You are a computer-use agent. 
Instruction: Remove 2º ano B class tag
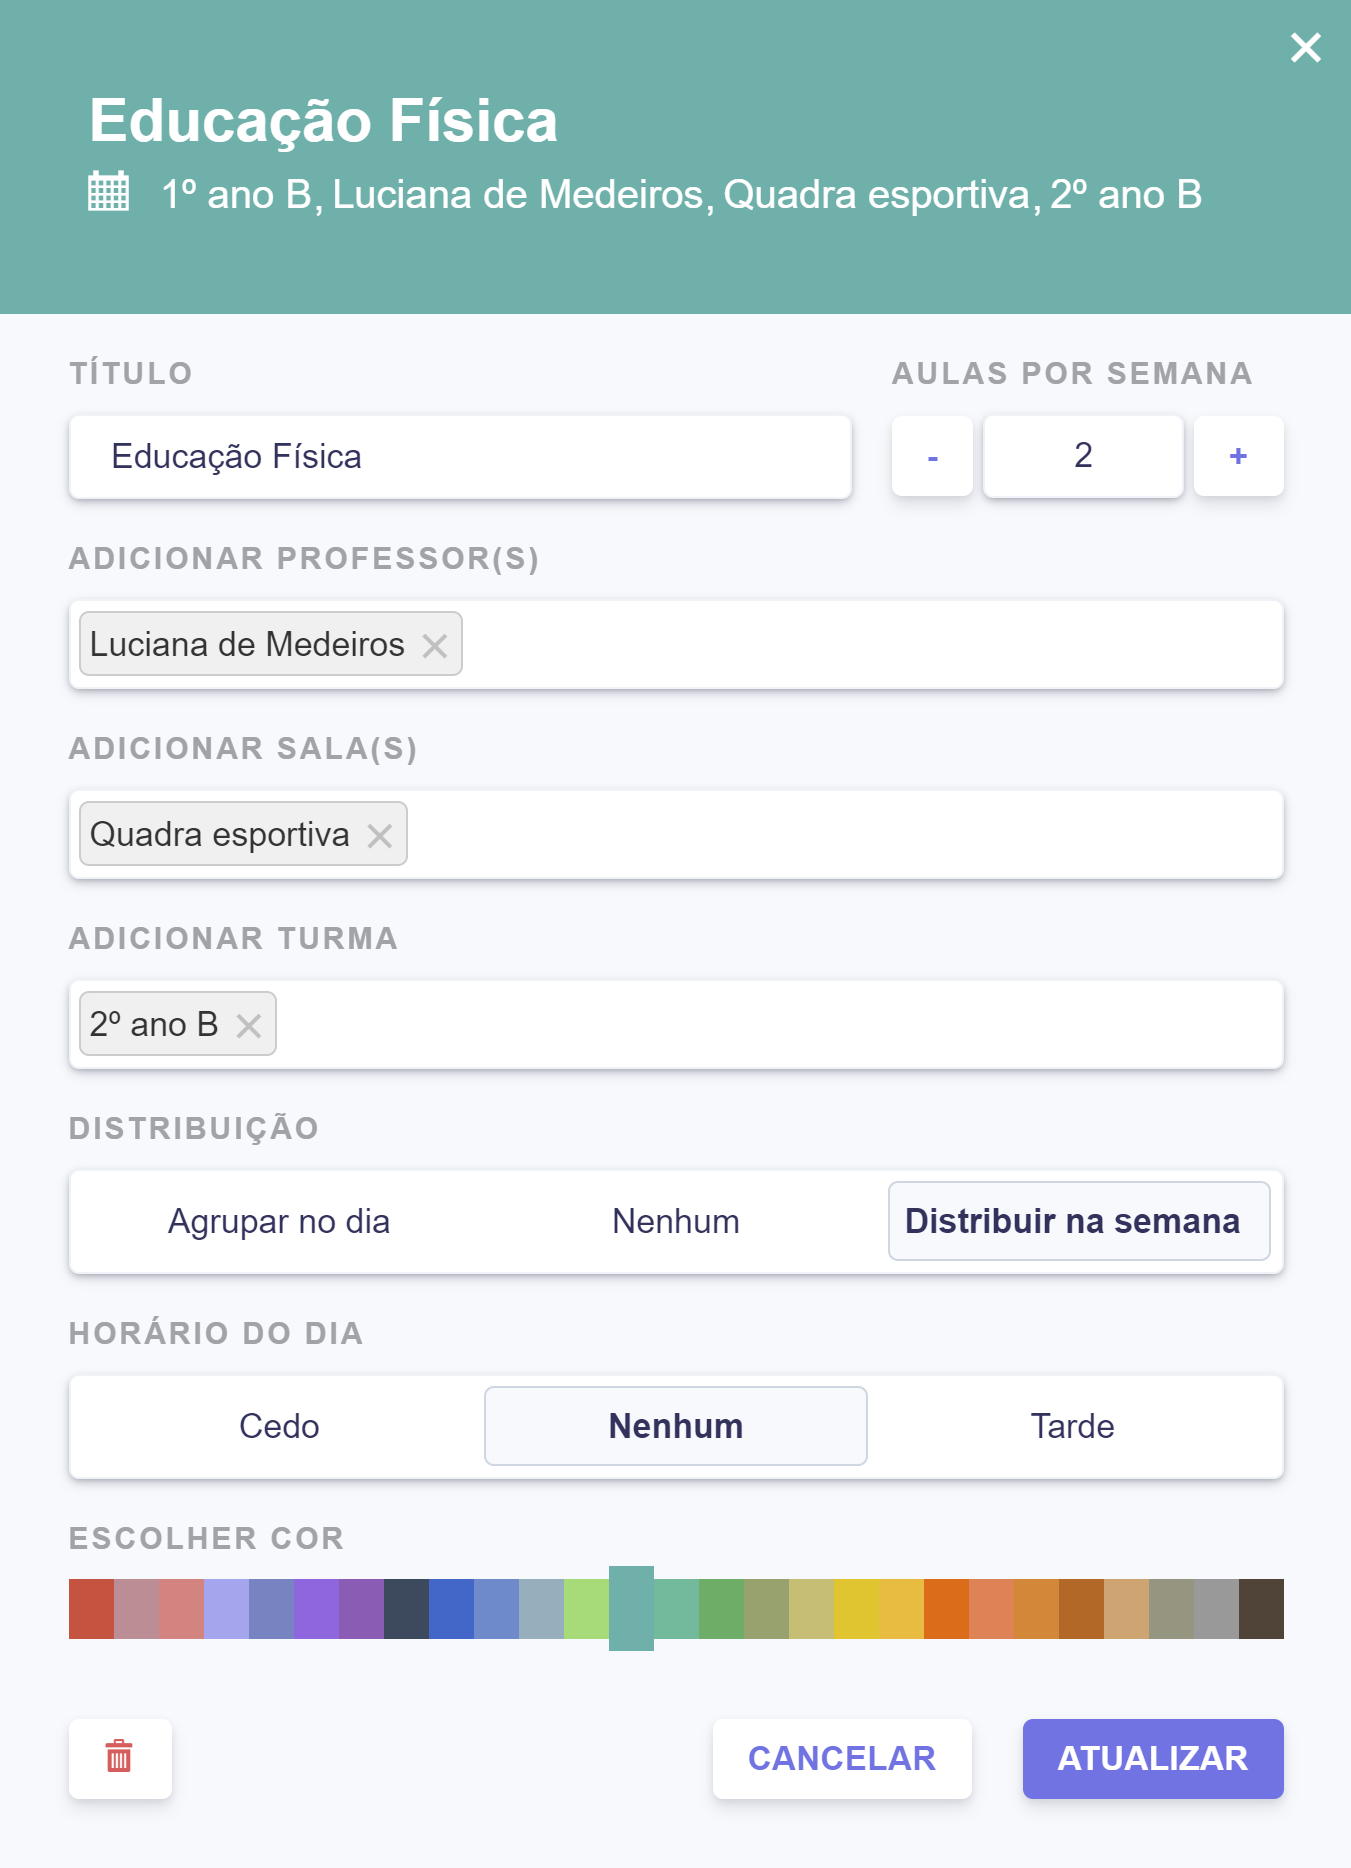(x=248, y=1026)
